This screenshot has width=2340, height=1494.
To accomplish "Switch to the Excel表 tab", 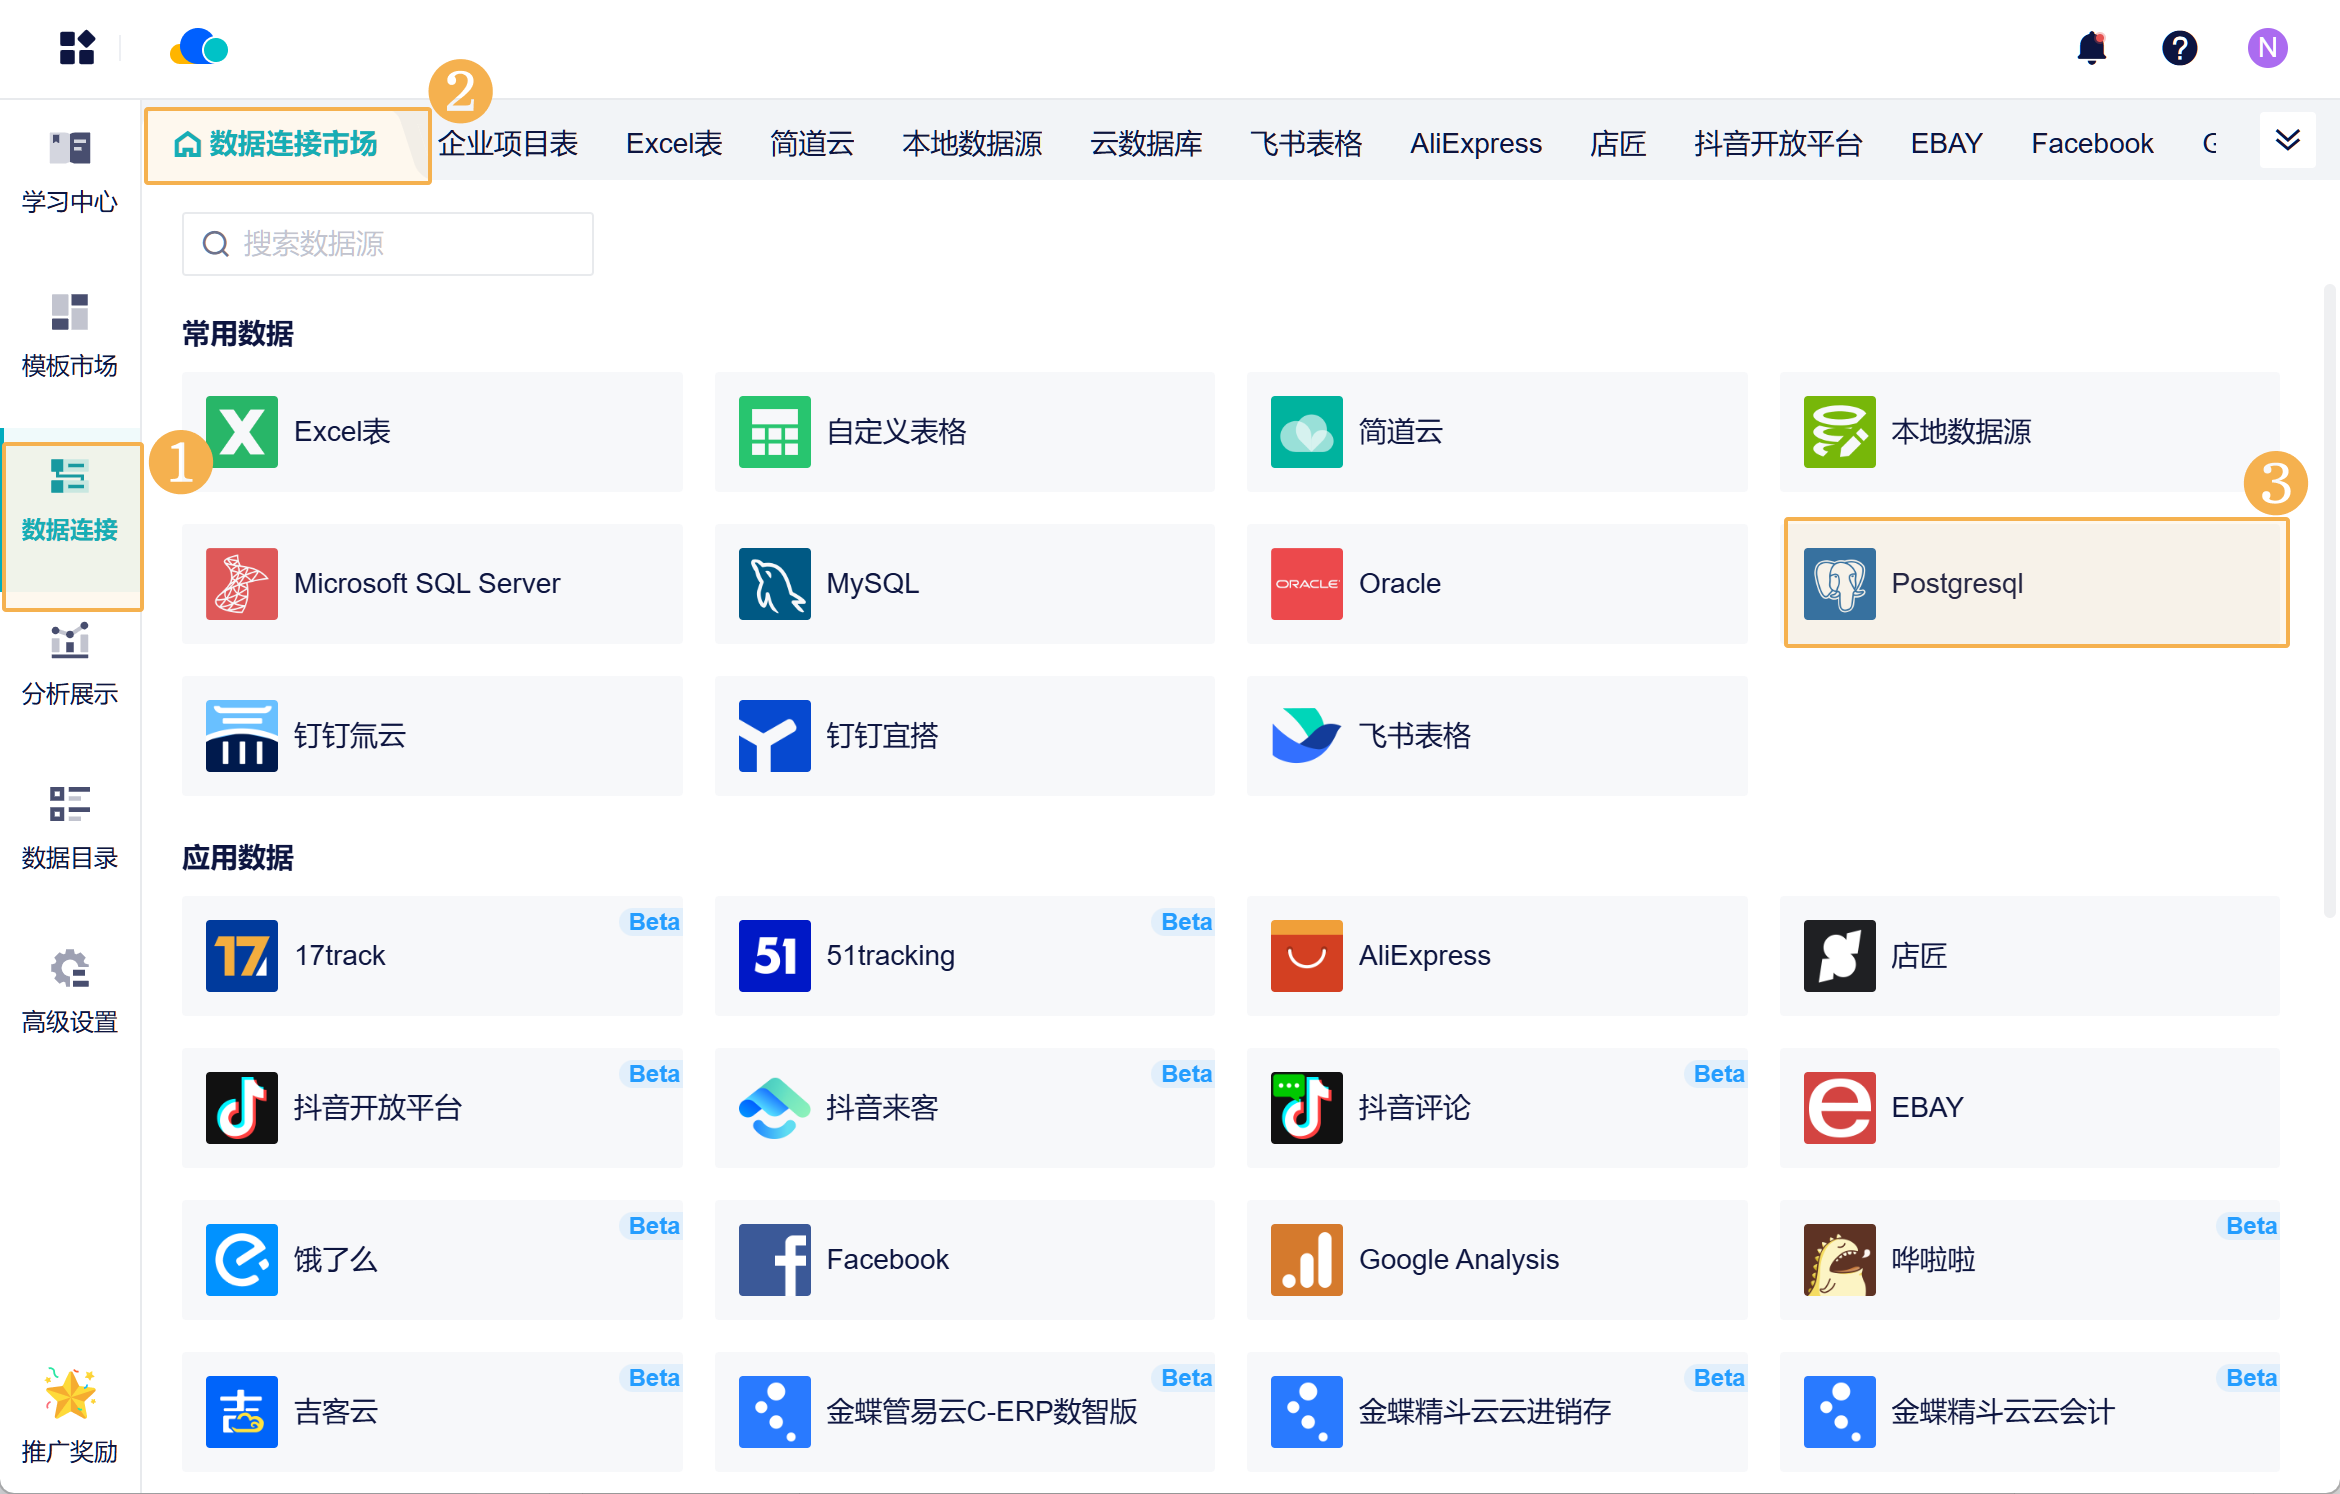I will pyautogui.click(x=674, y=144).
